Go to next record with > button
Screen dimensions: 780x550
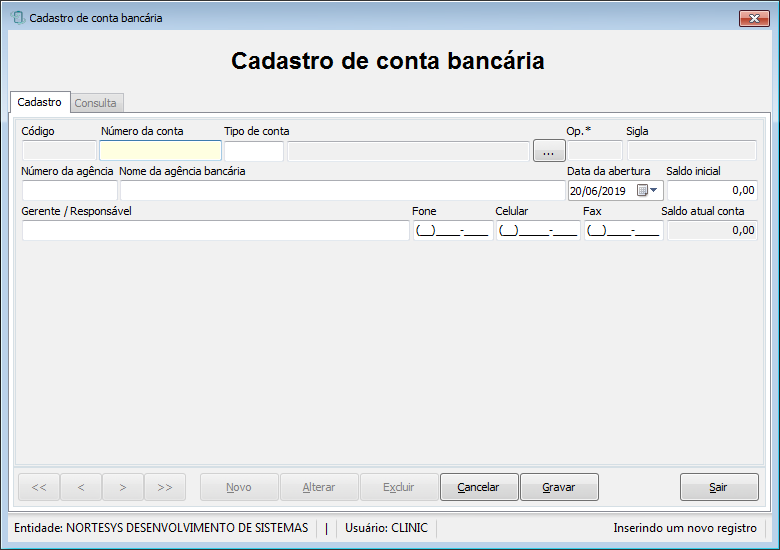click(123, 487)
